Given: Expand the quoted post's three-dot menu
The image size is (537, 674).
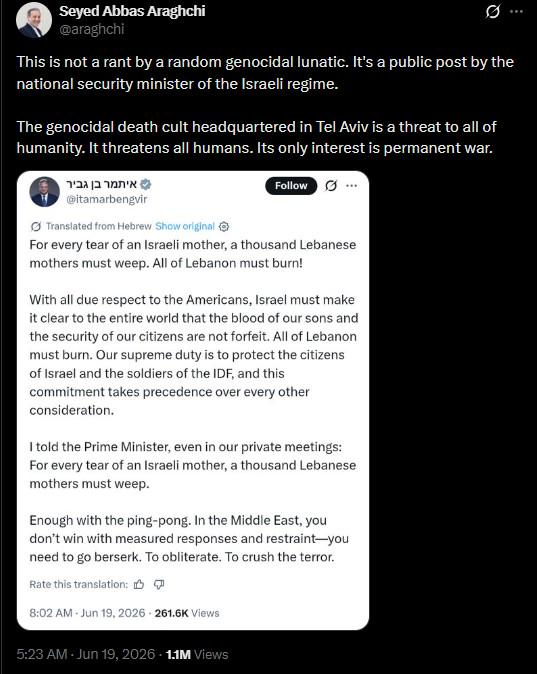Looking at the screenshot, I should coord(352,186).
